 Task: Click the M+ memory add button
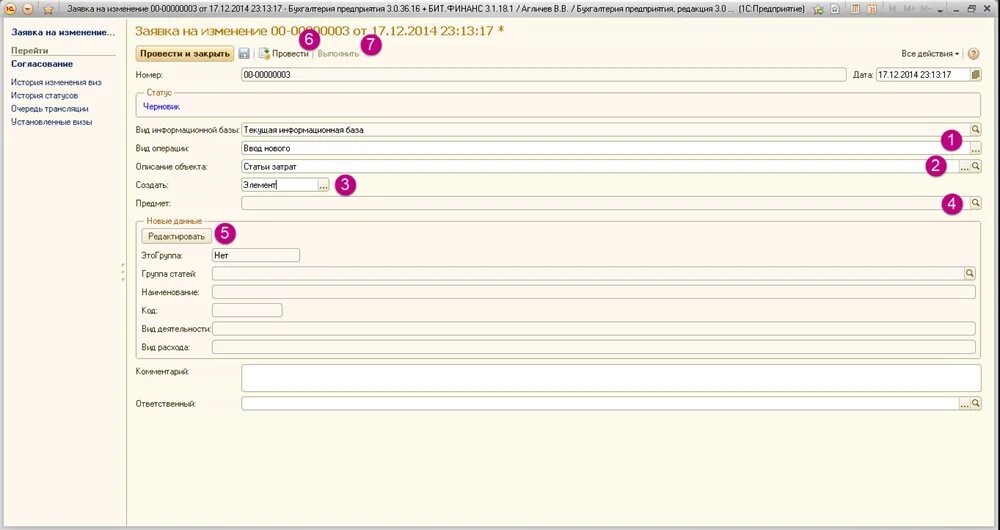pos(909,9)
